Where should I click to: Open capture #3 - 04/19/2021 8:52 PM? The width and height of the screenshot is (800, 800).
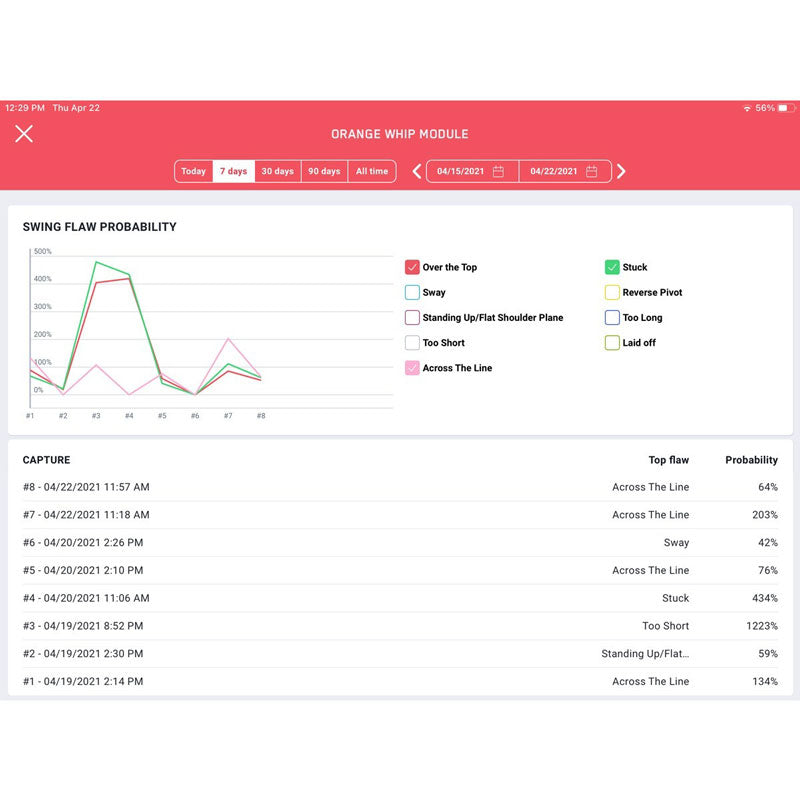[400, 626]
